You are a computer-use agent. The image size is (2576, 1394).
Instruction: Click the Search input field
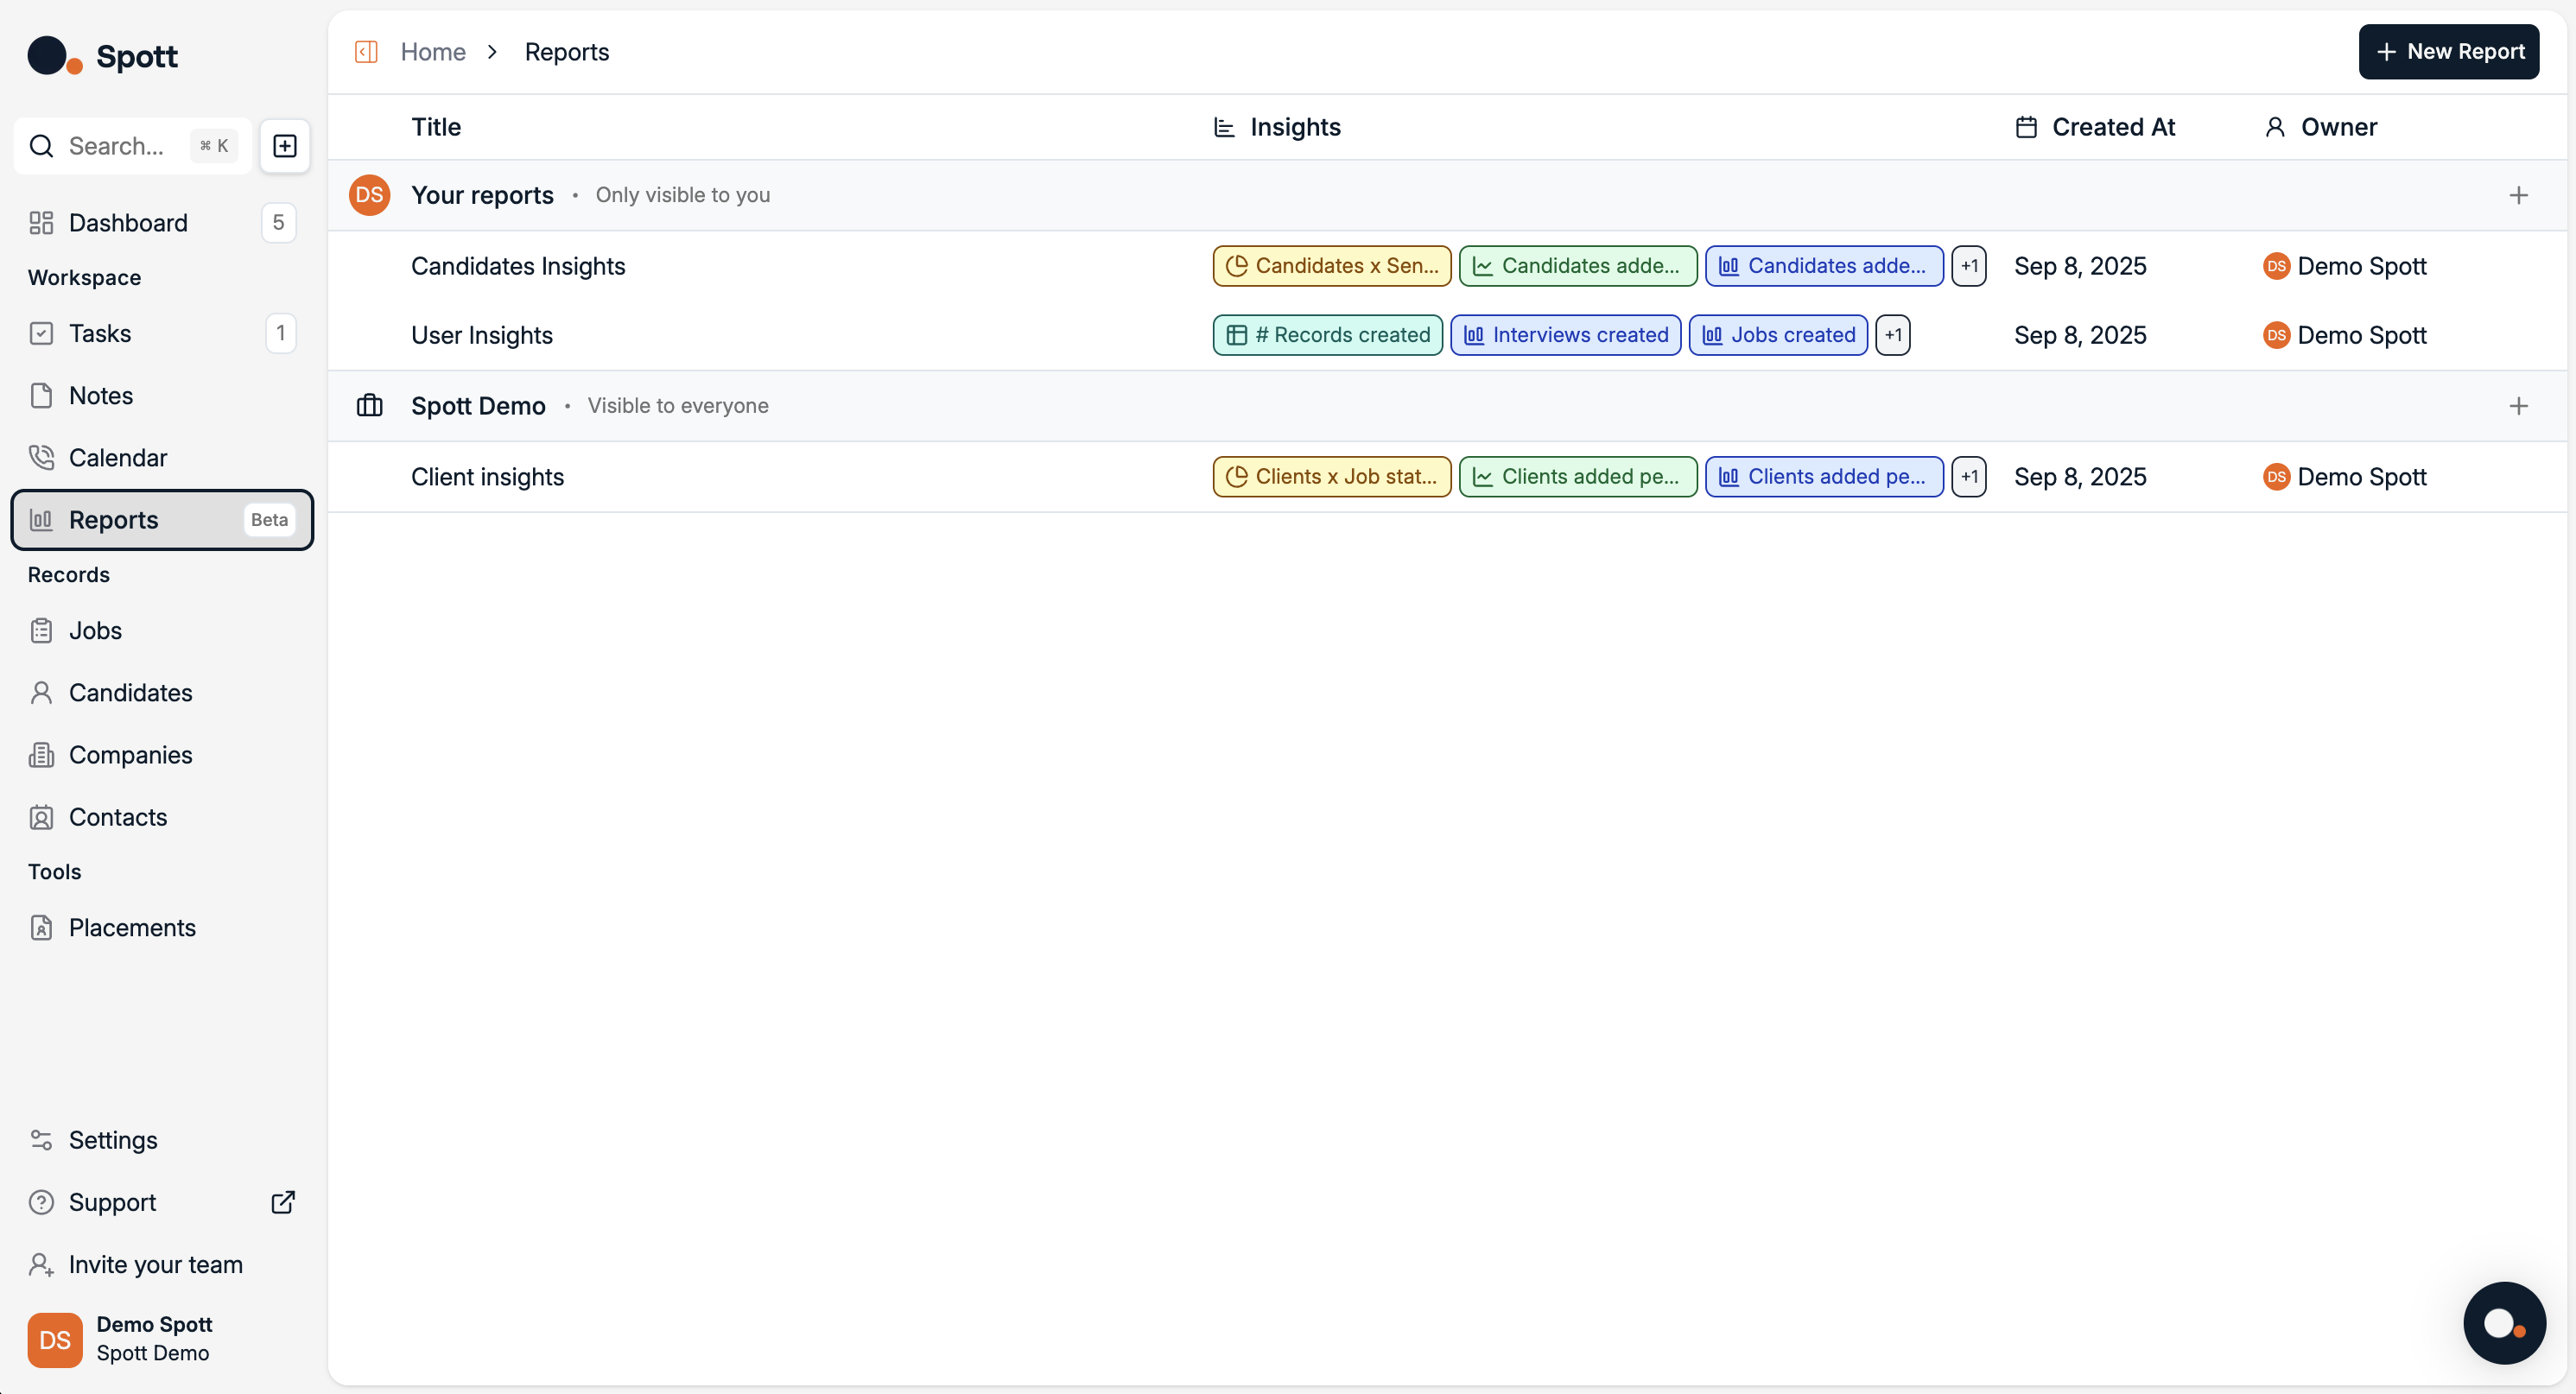(x=116, y=146)
